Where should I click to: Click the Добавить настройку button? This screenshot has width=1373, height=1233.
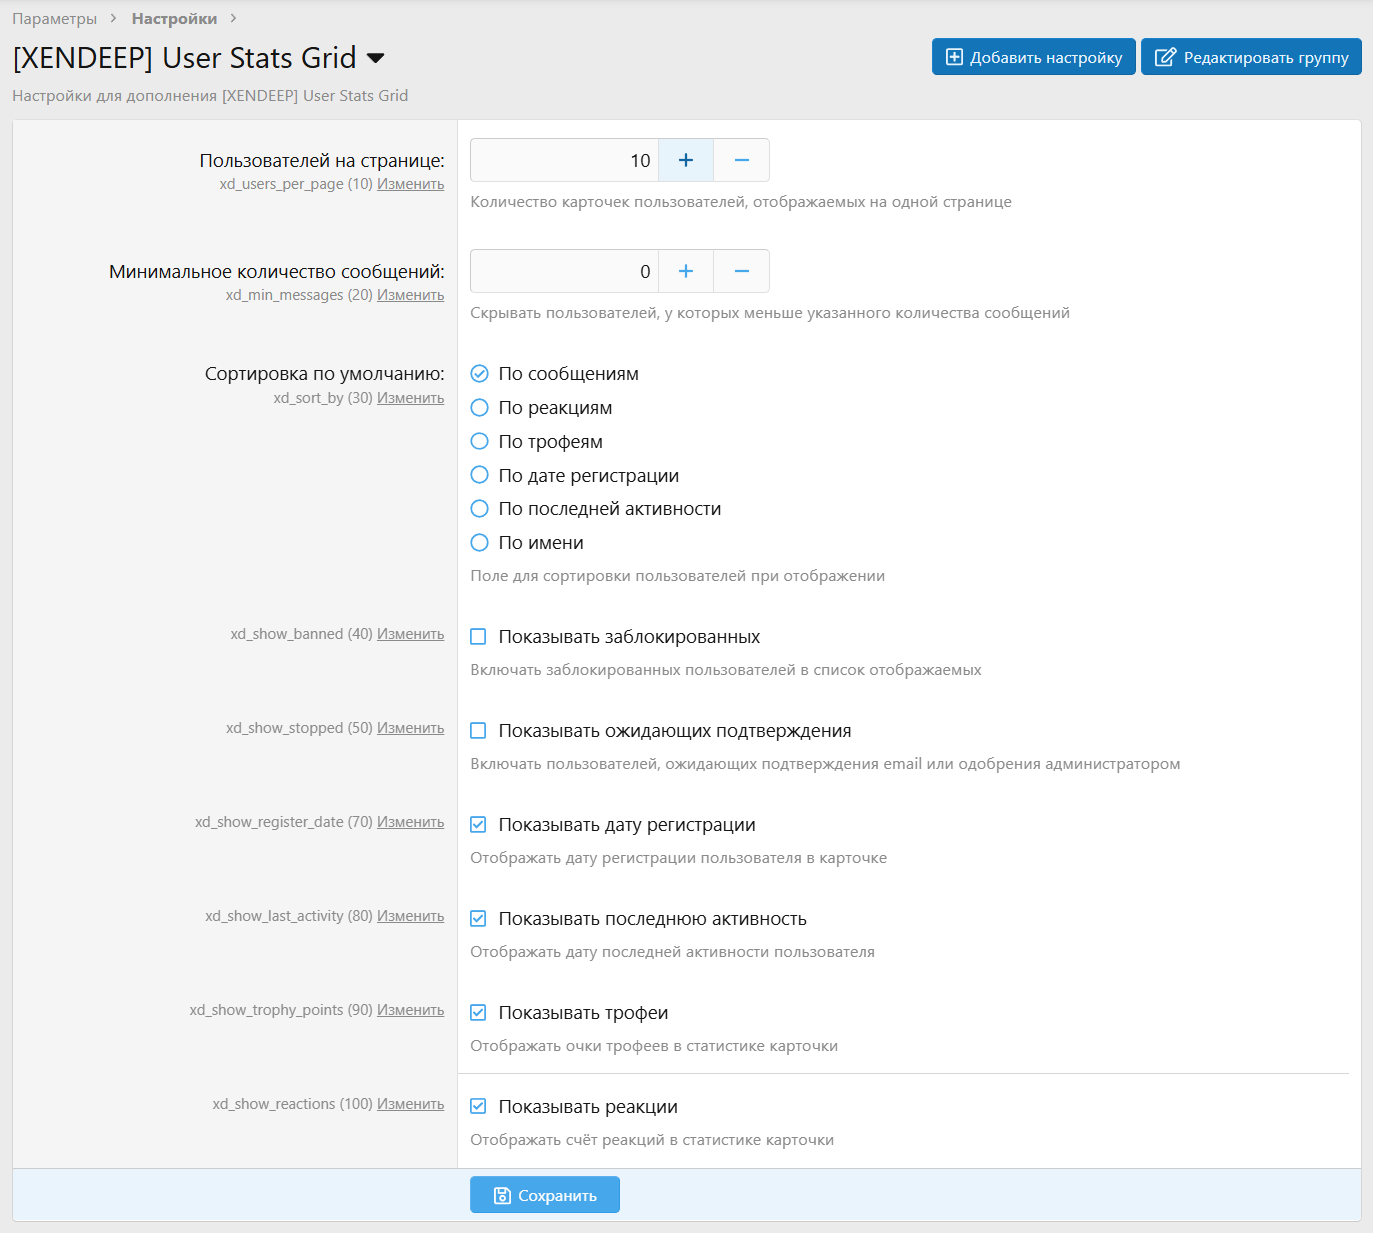(1034, 57)
